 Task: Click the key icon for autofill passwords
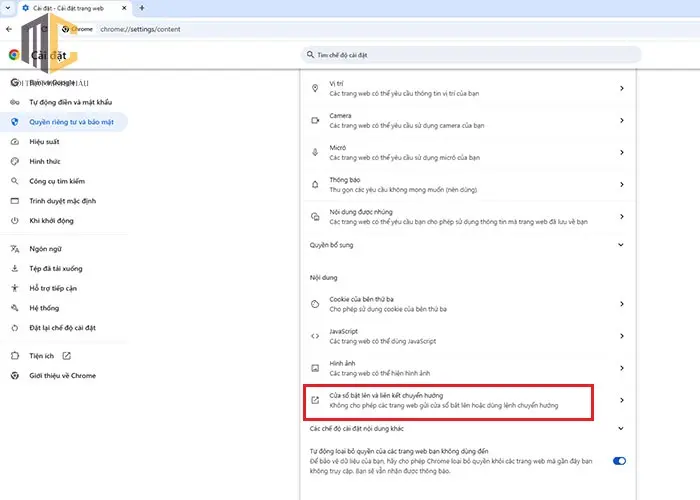coord(15,102)
